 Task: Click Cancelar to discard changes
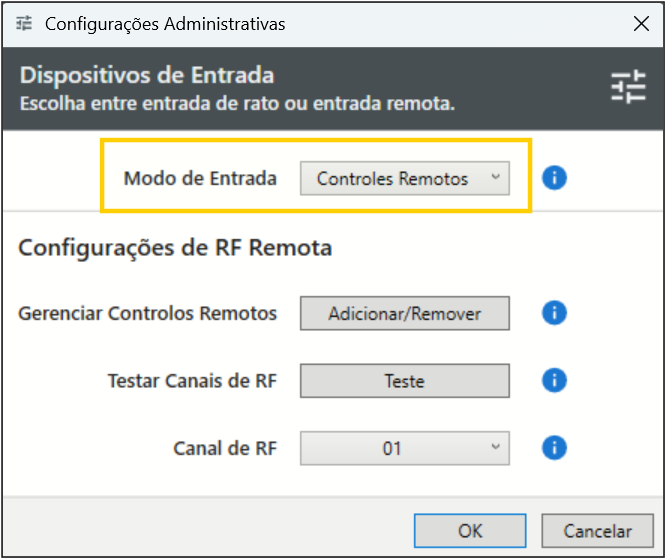[597, 531]
